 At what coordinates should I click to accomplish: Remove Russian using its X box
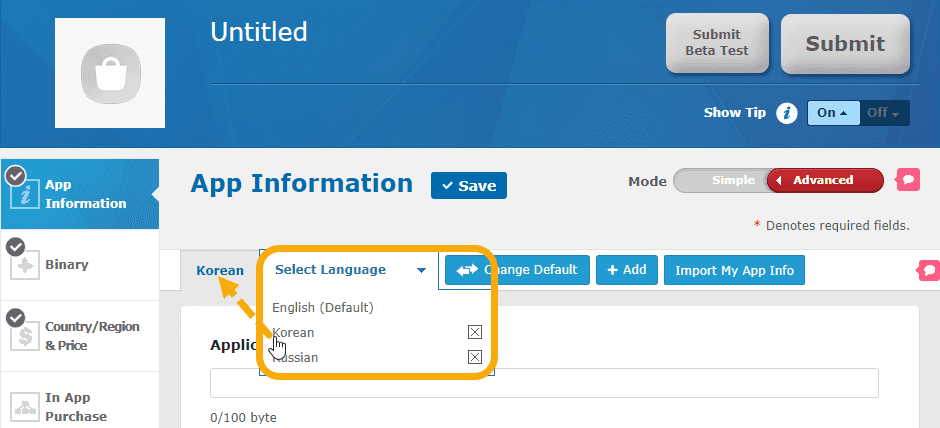click(475, 357)
